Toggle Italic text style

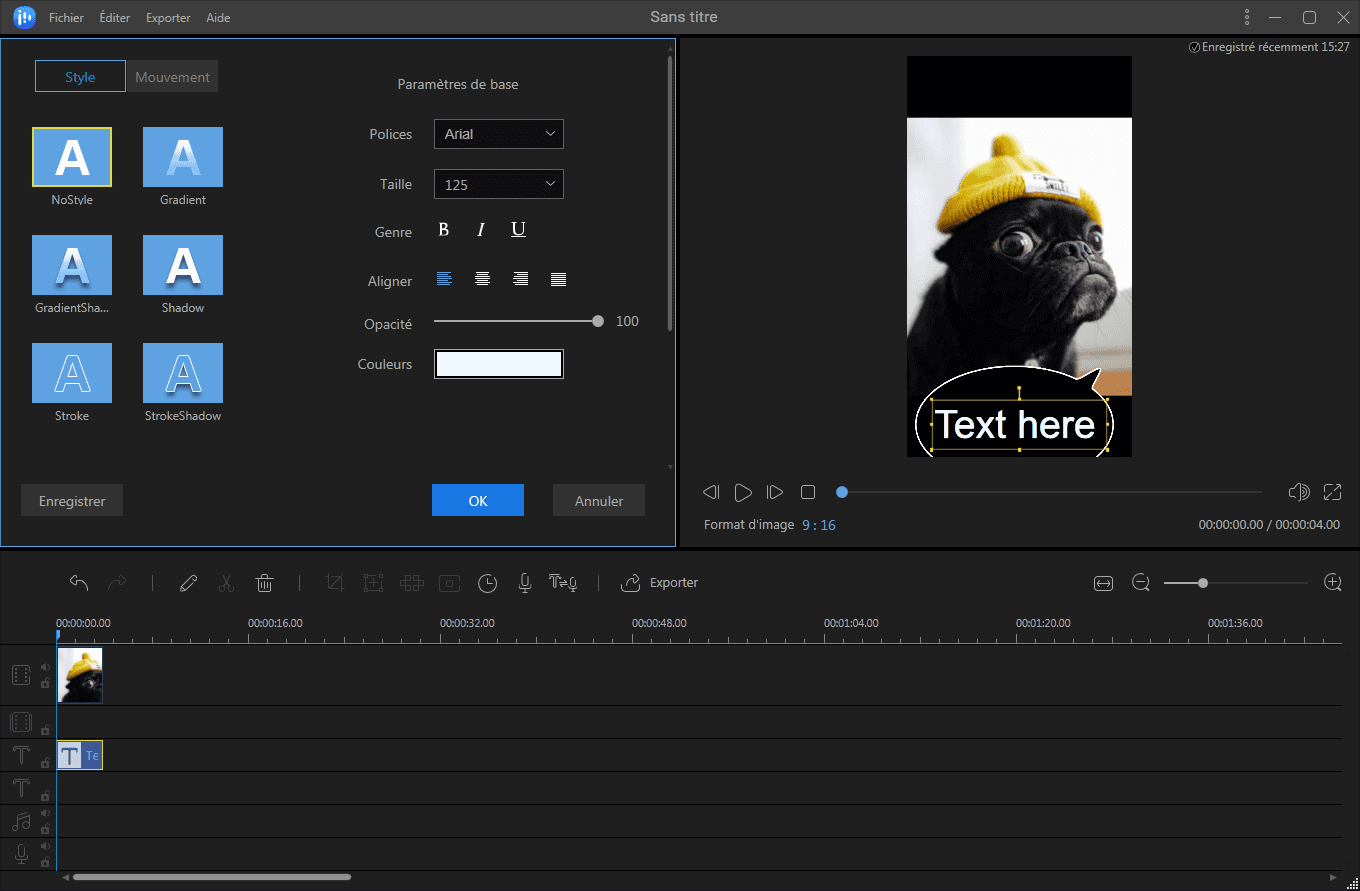(481, 230)
